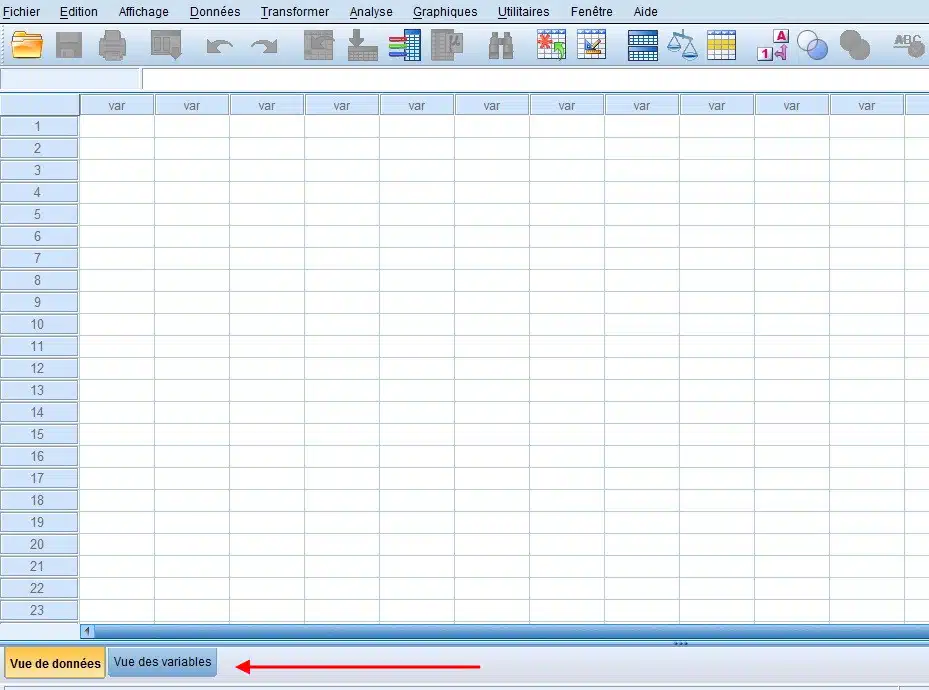Image resolution: width=929 pixels, height=690 pixels.
Task: Open the Analyse menu
Action: pyautogui.click(x=371, y=12)
